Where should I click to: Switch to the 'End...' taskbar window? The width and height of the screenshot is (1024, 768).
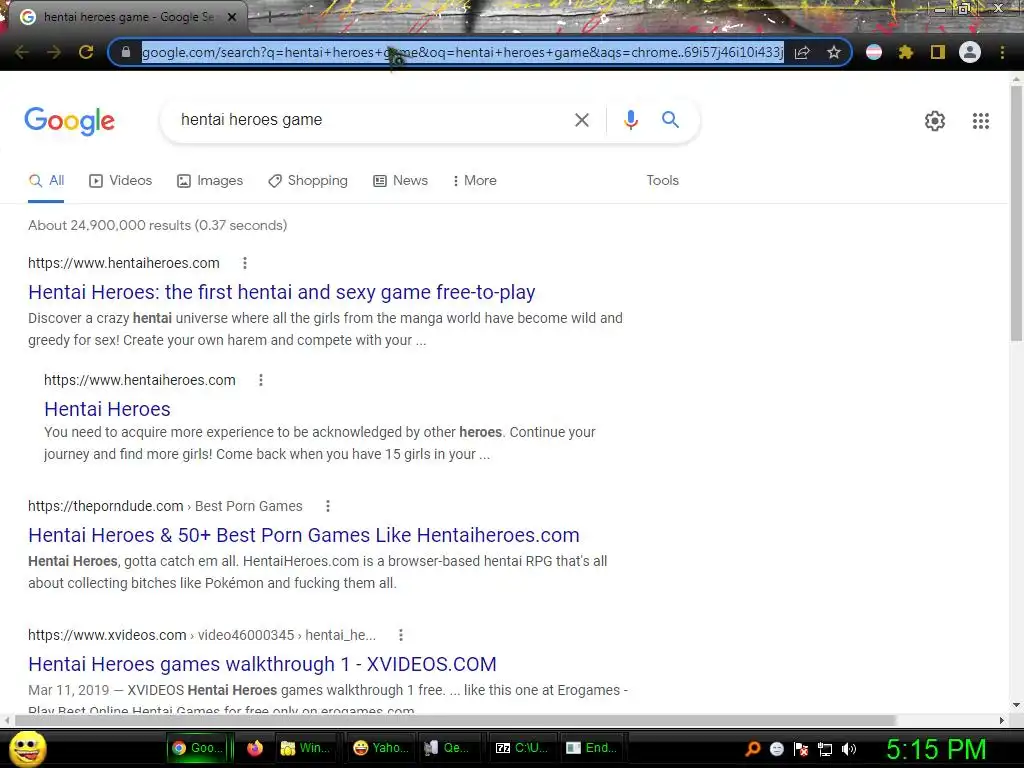[591, 748]
